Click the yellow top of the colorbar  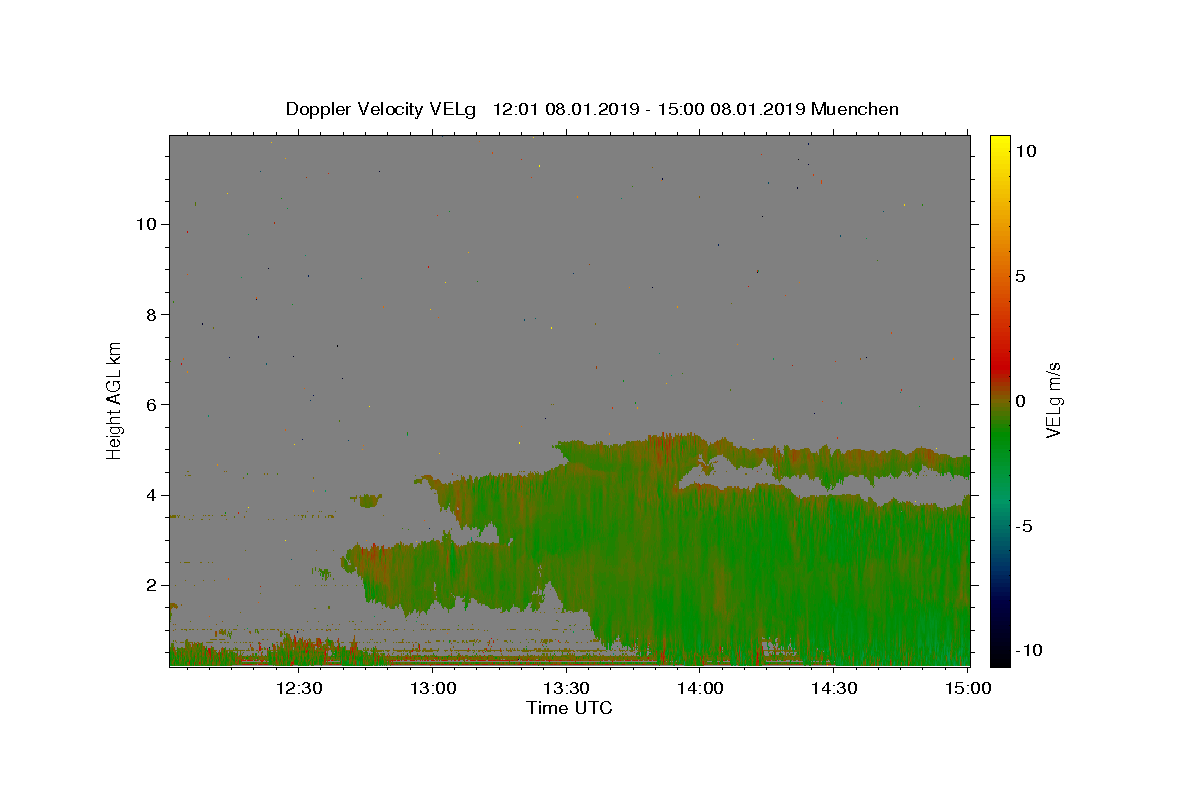[x=1000, y=145]
